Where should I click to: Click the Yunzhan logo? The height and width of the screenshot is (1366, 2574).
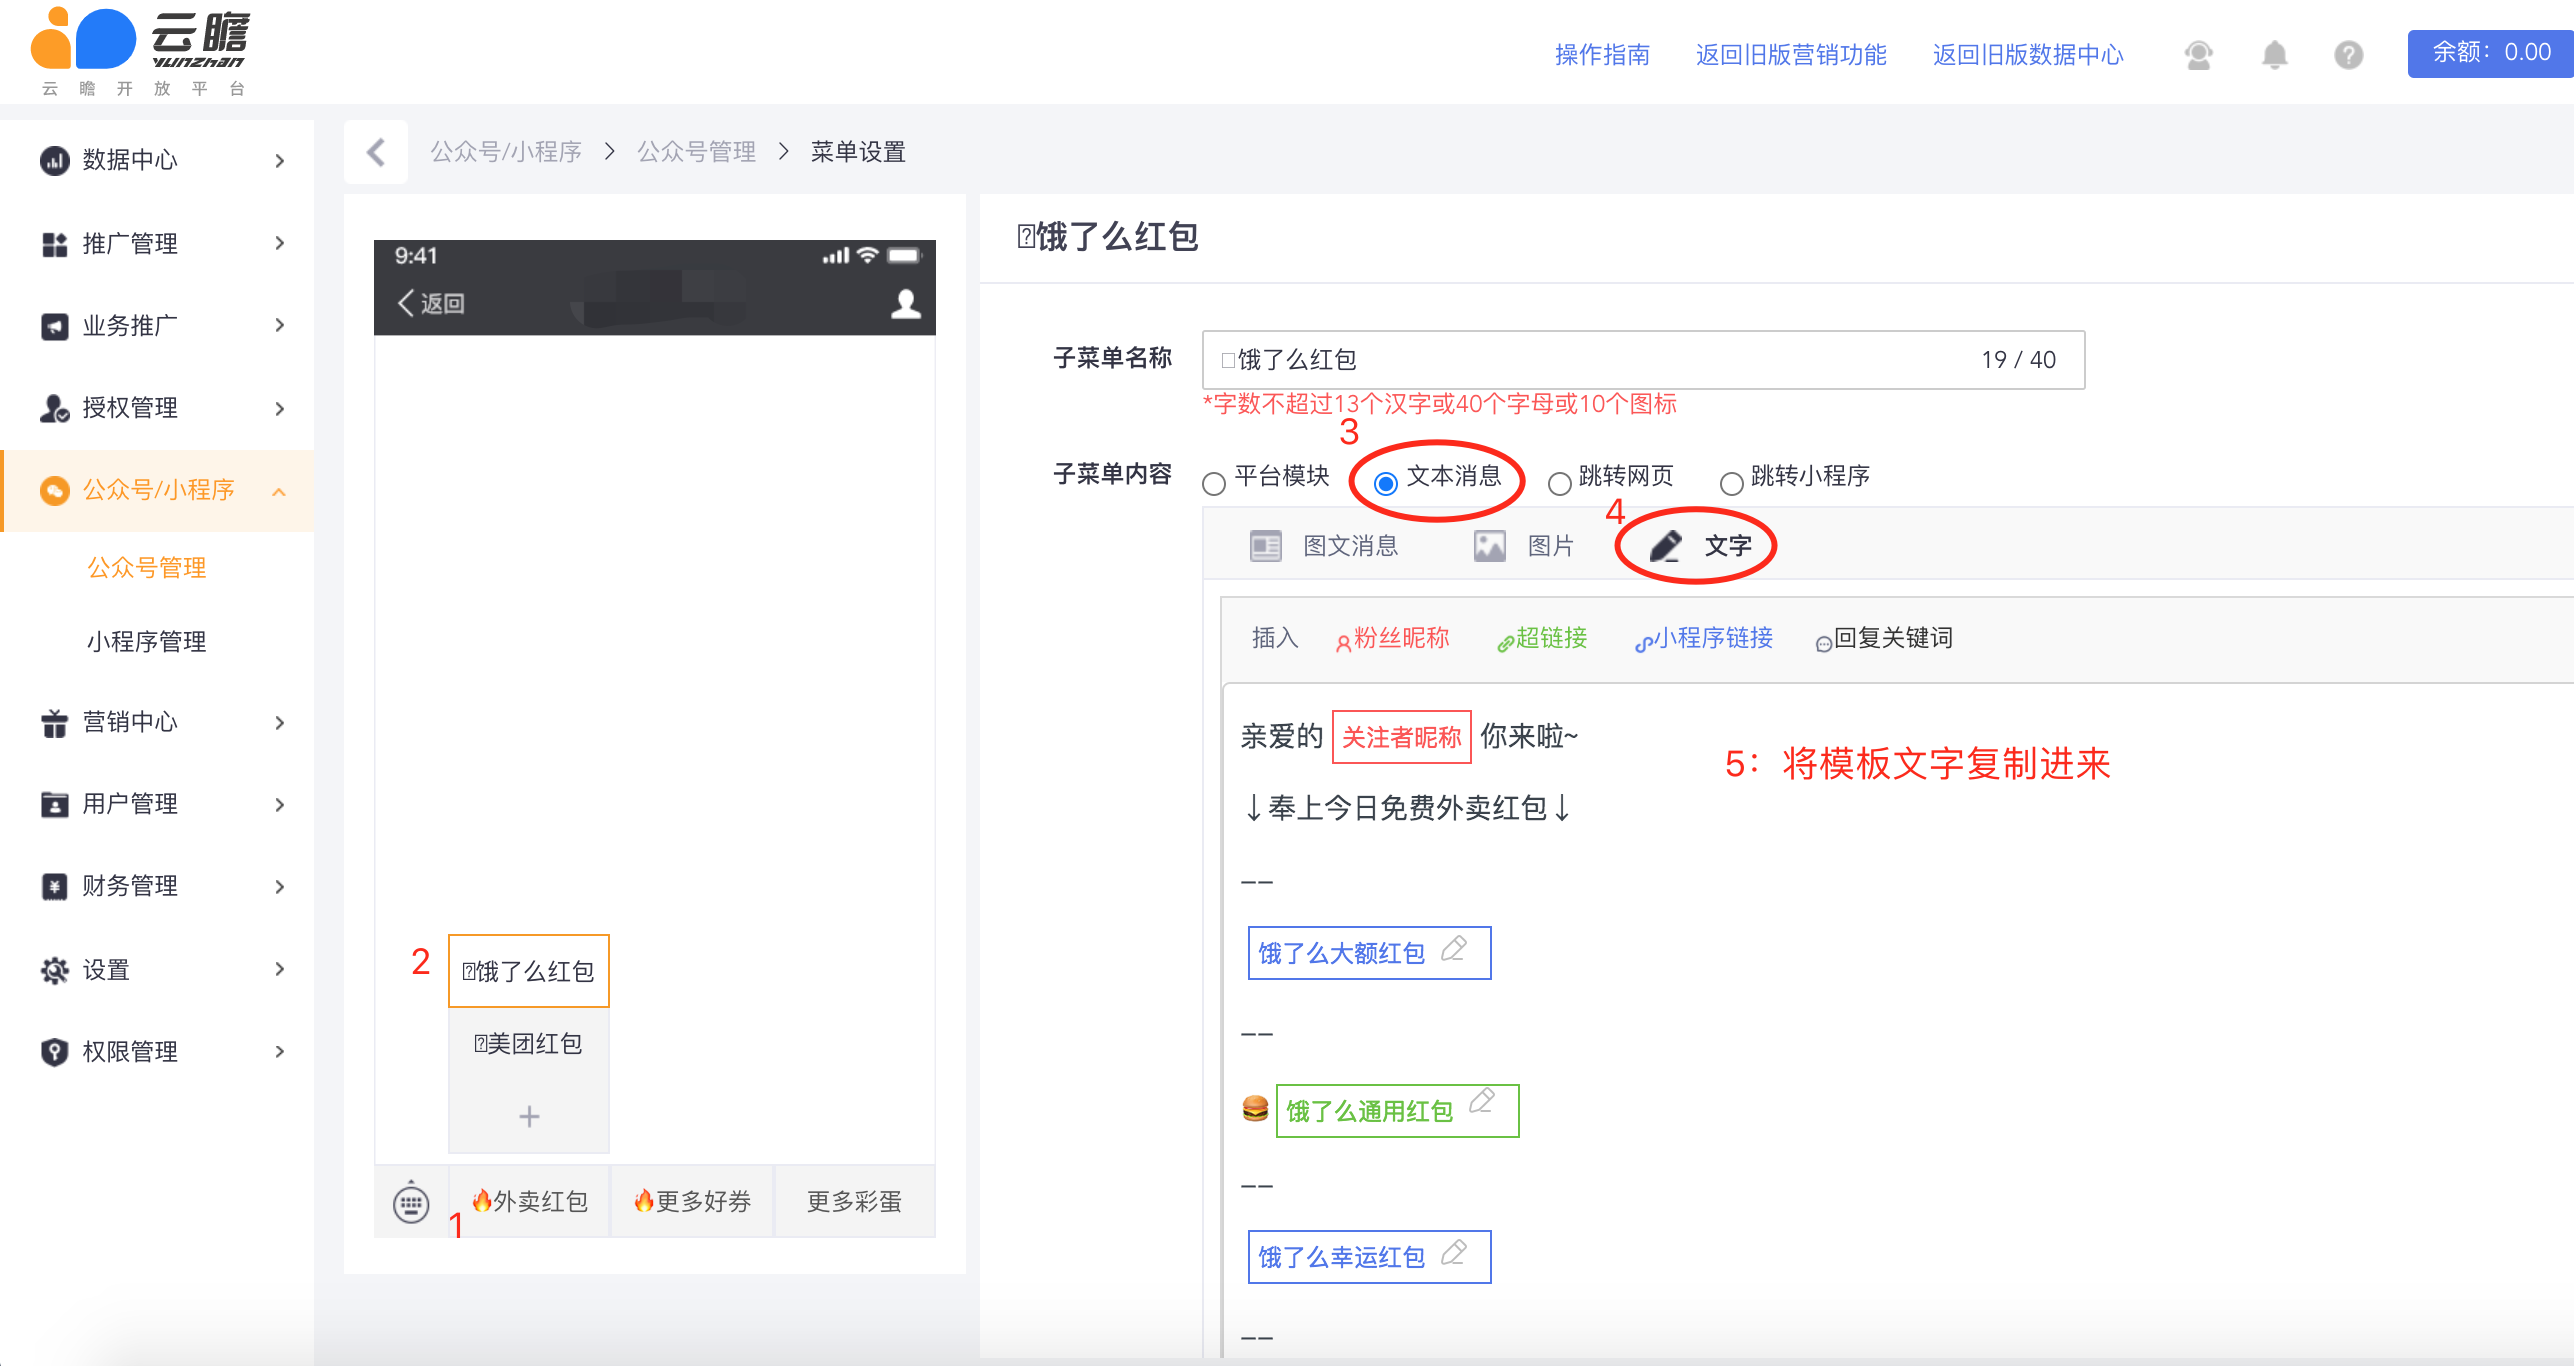tap(141, 52)
